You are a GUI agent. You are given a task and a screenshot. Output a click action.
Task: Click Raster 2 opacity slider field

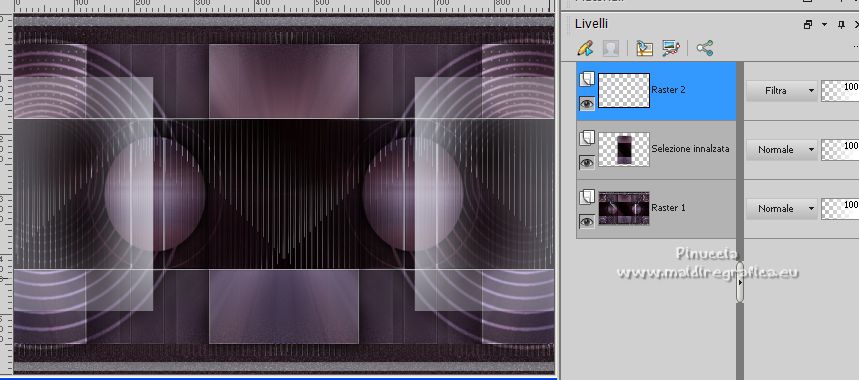coord(840,91)
